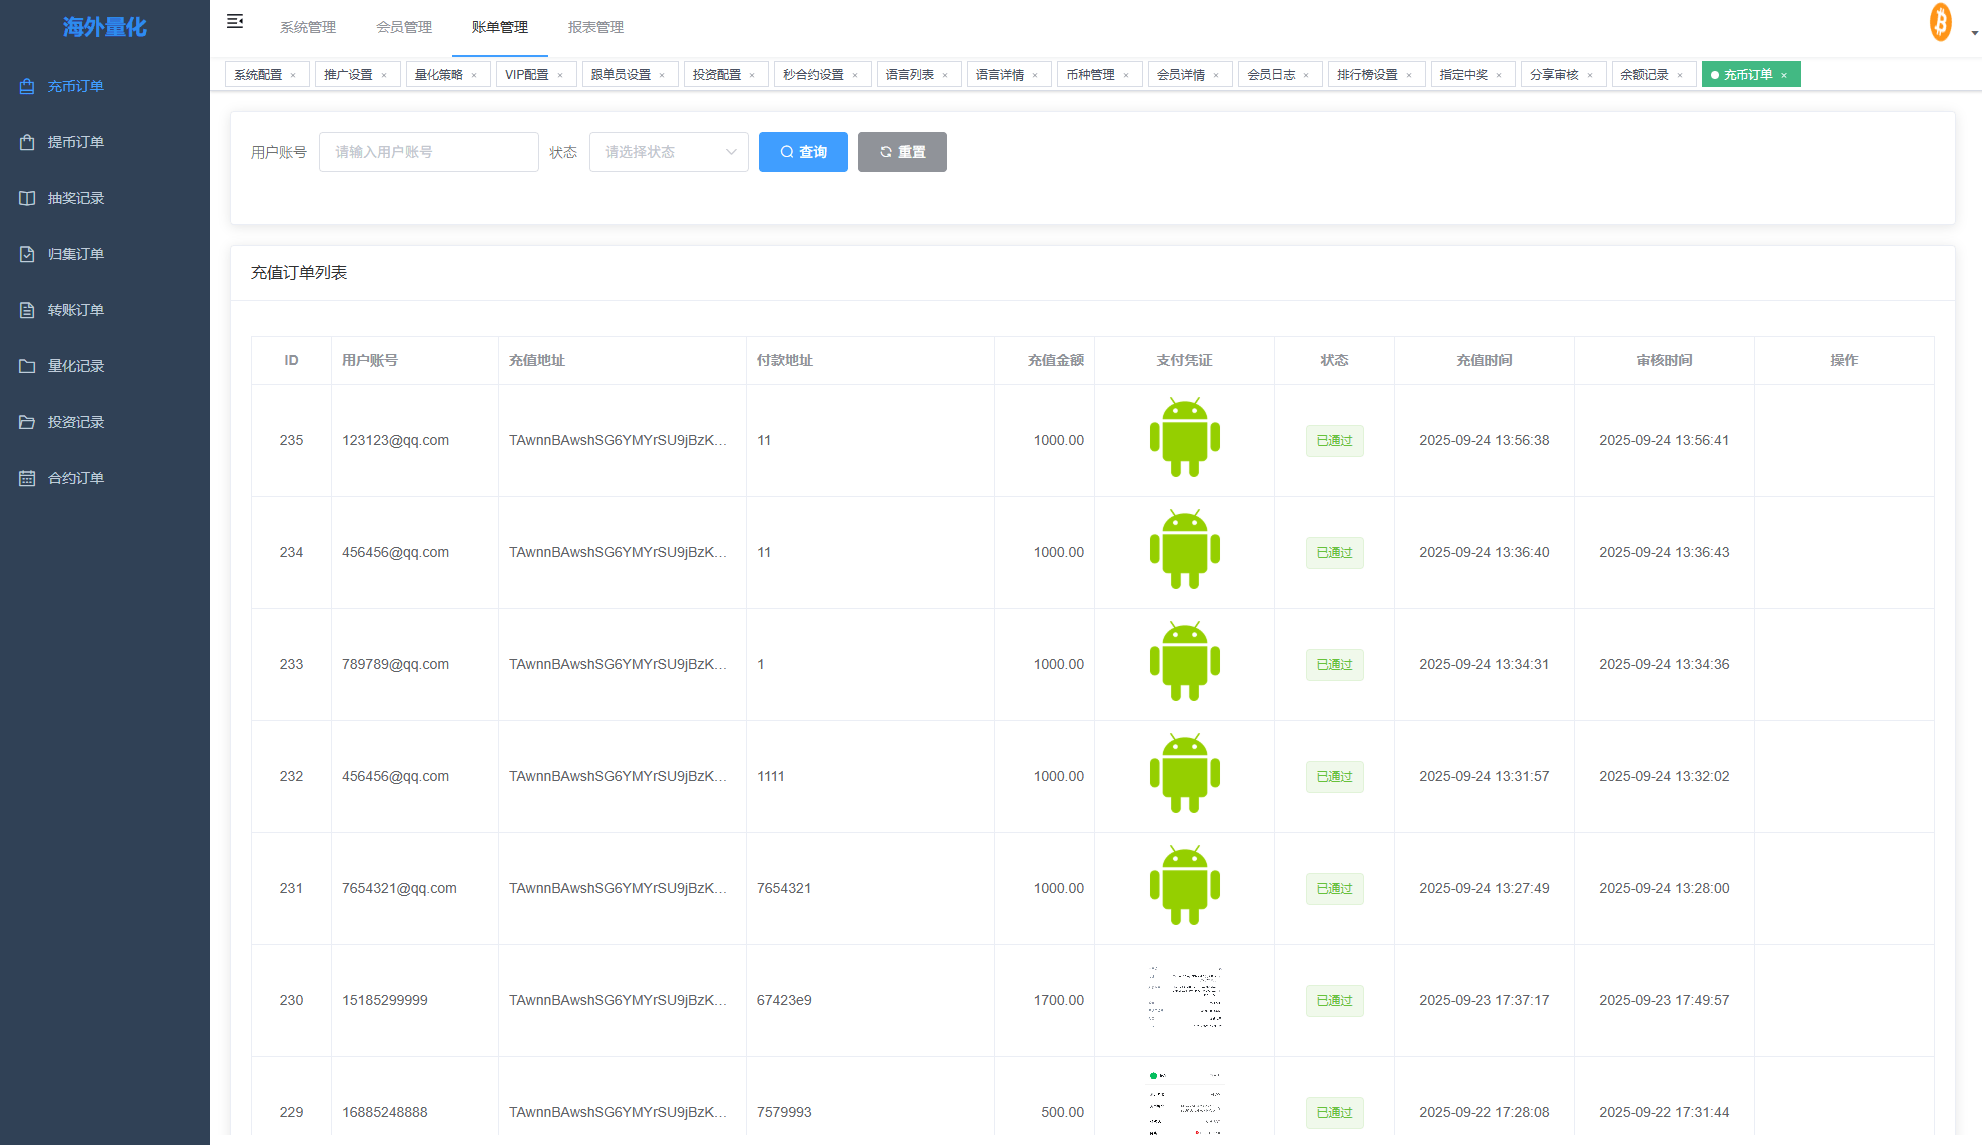Open payment proof thumbnail for order 235
Screen dimensions: 1982x1145
[x=1184, y=438]
